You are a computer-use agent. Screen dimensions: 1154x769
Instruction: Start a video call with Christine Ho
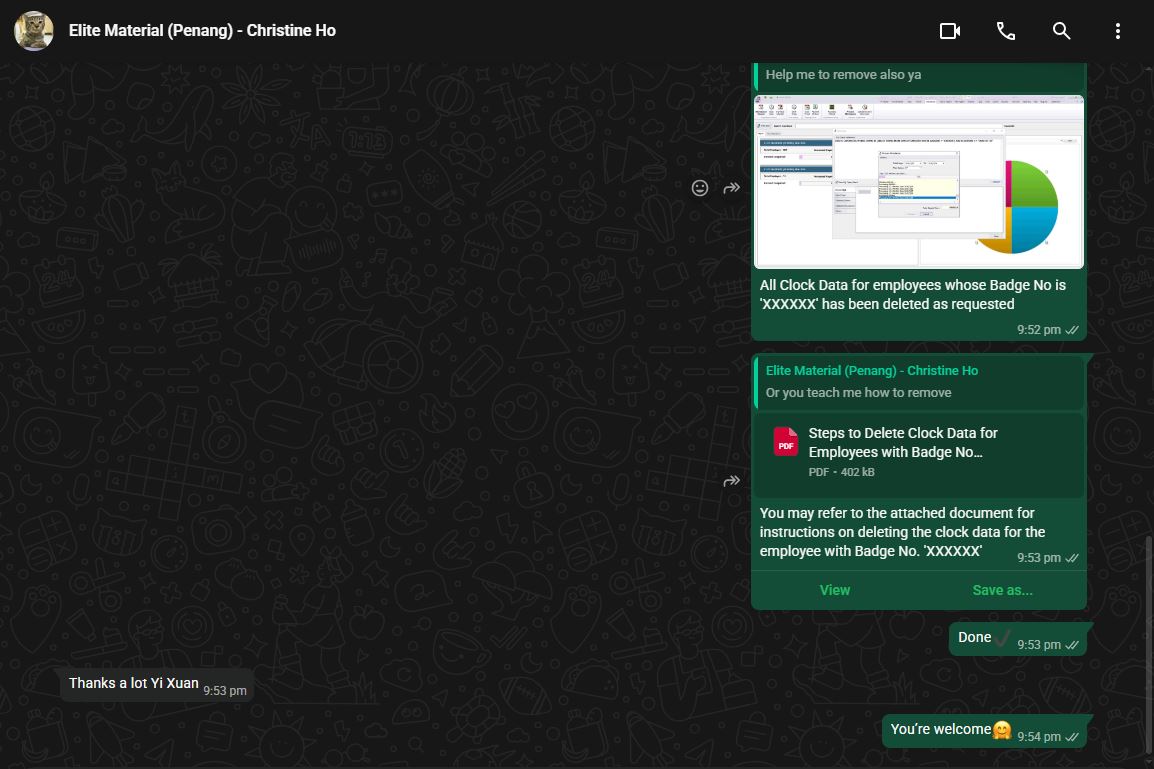[x=949, y=31]
